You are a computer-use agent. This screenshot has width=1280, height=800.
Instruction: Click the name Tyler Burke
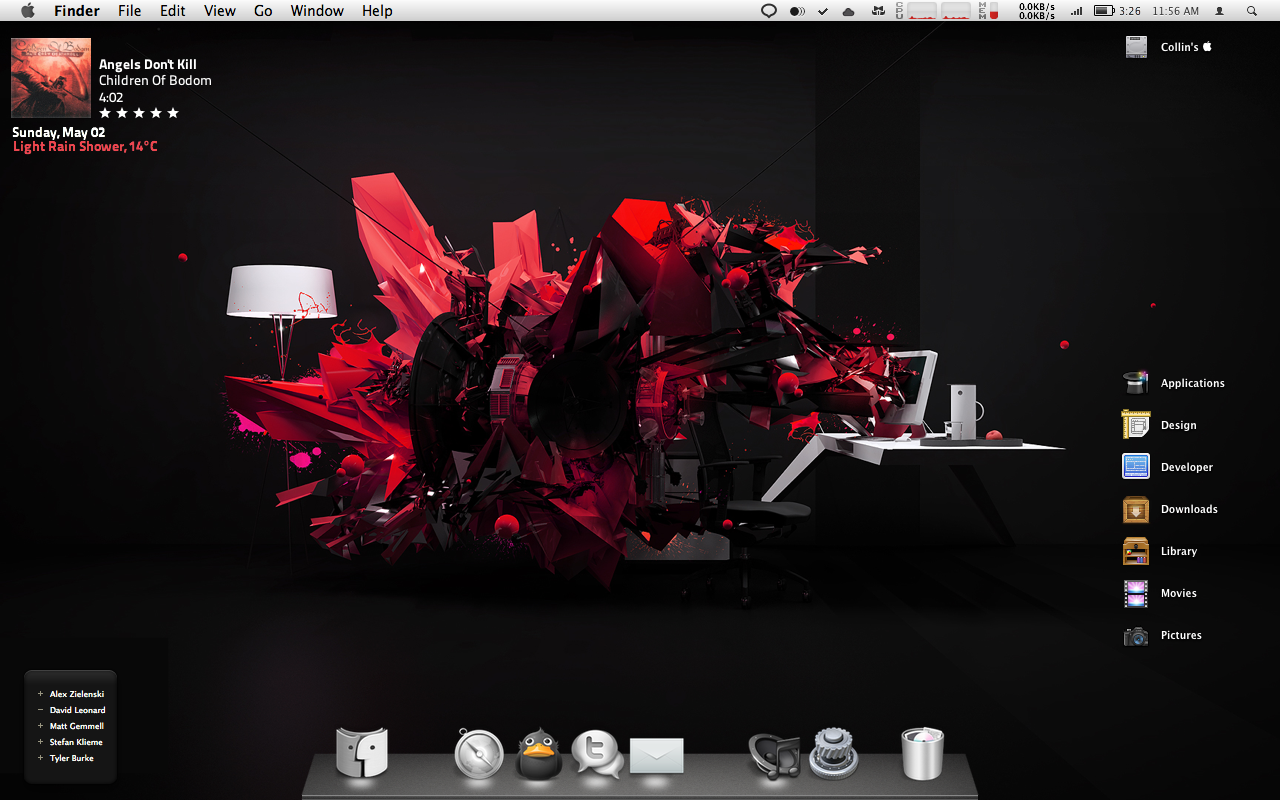(72, 758)
